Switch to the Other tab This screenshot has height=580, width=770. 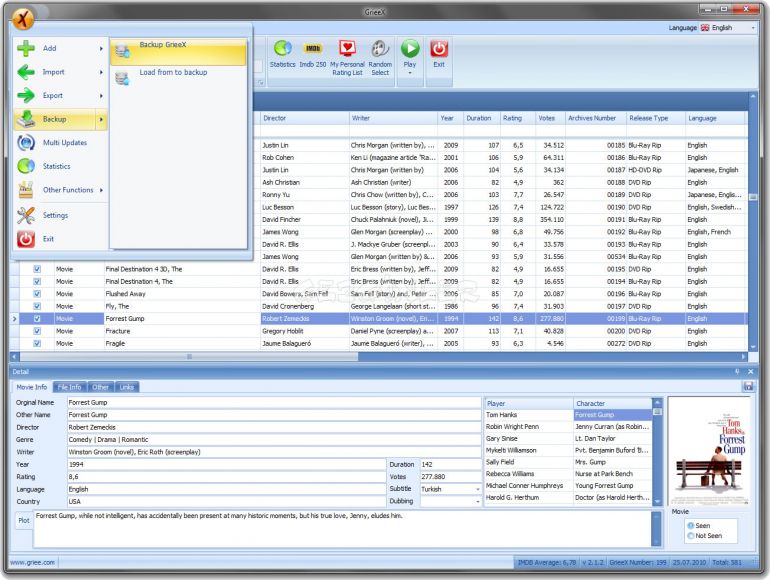point(101,387)
